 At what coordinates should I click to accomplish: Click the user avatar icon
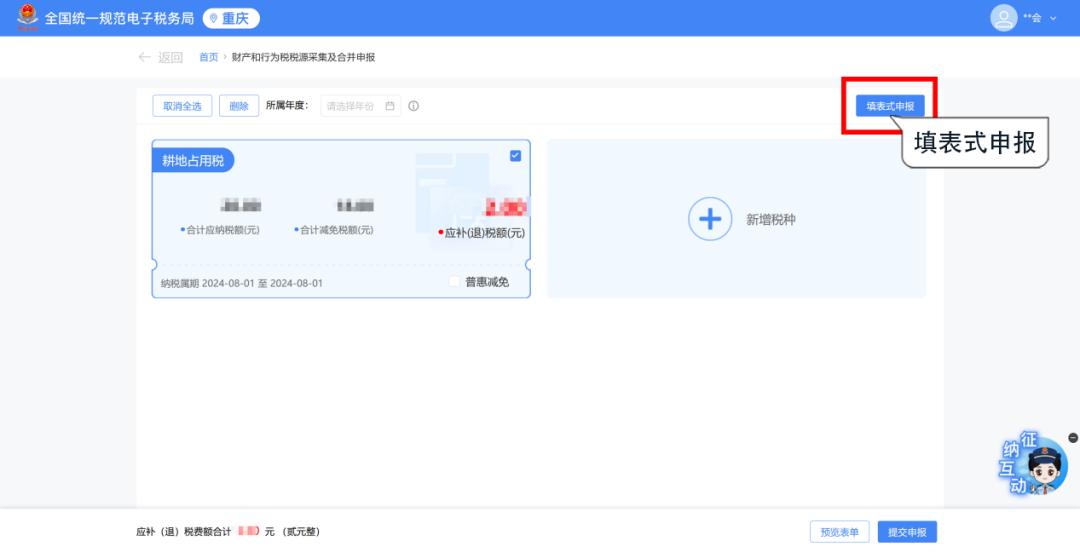click(1003, 18)
